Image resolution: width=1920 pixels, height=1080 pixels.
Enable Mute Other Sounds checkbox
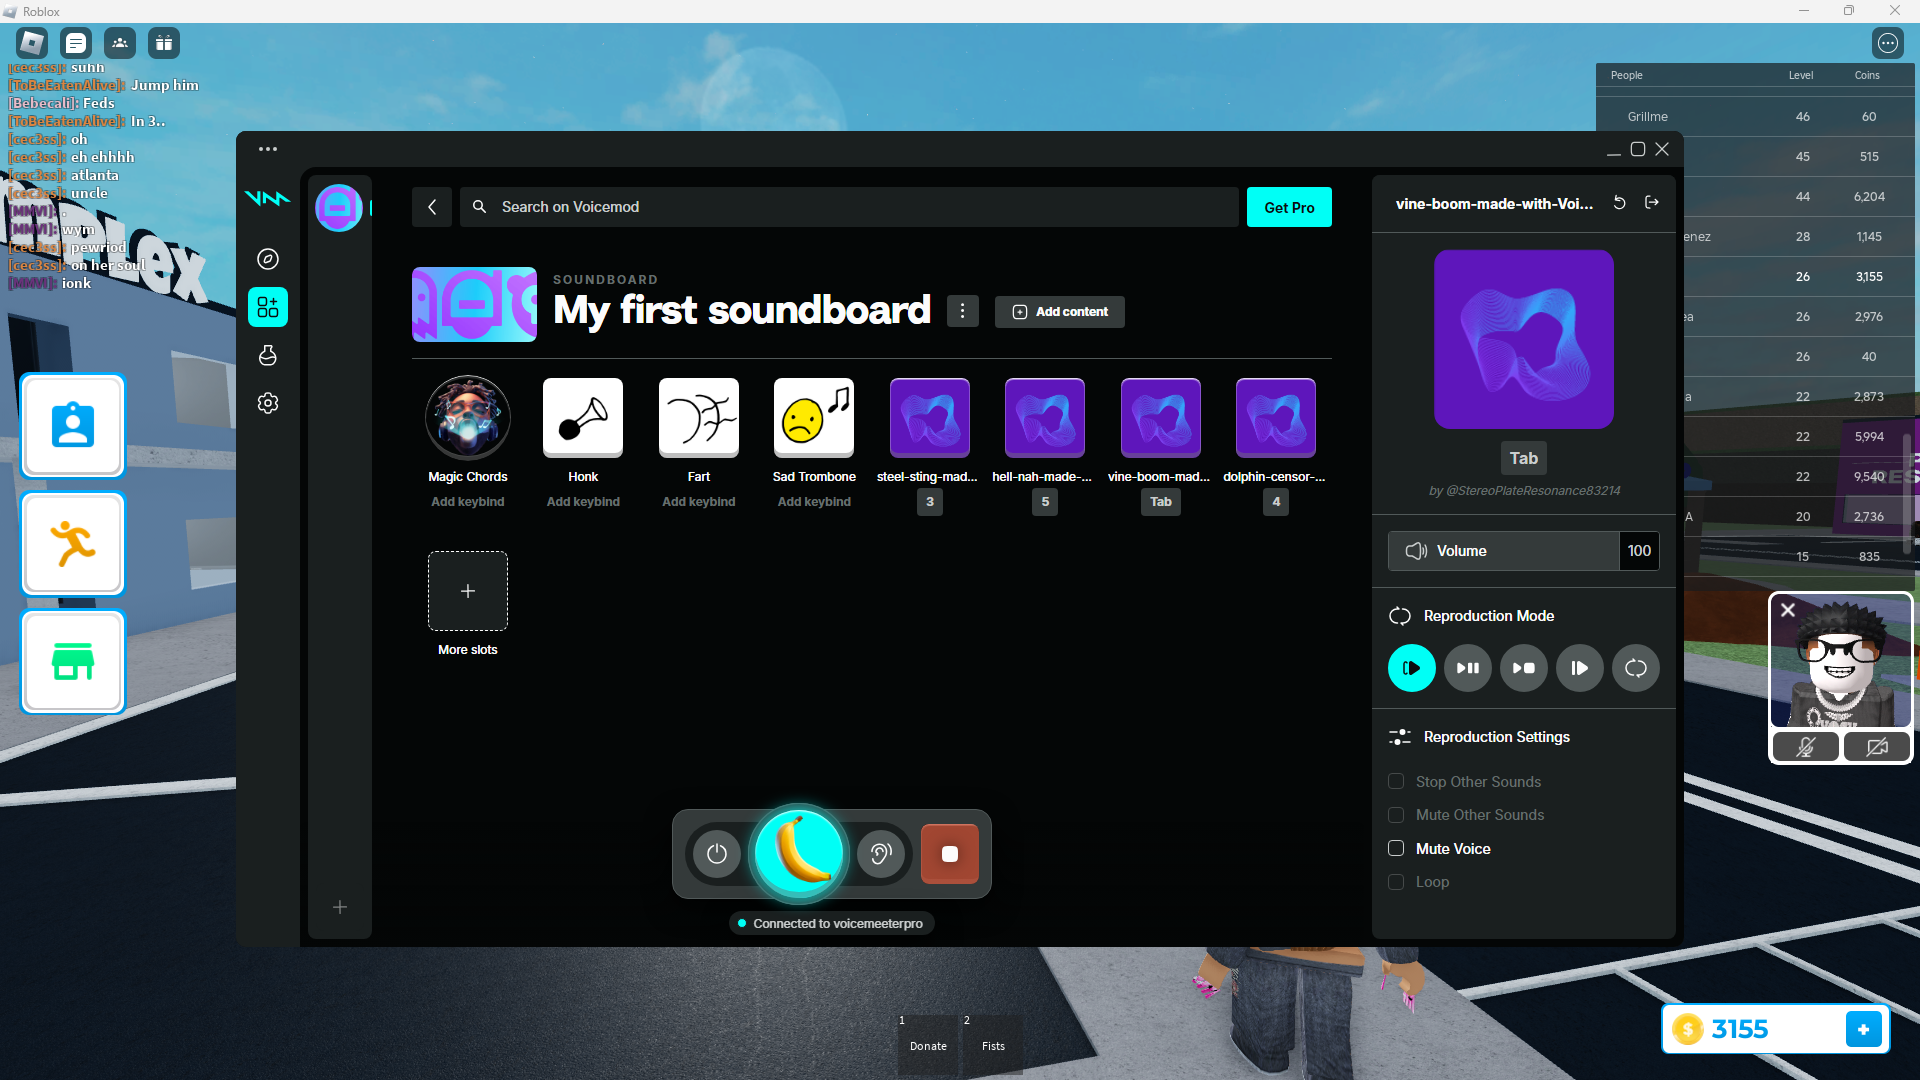(1396, 815)
